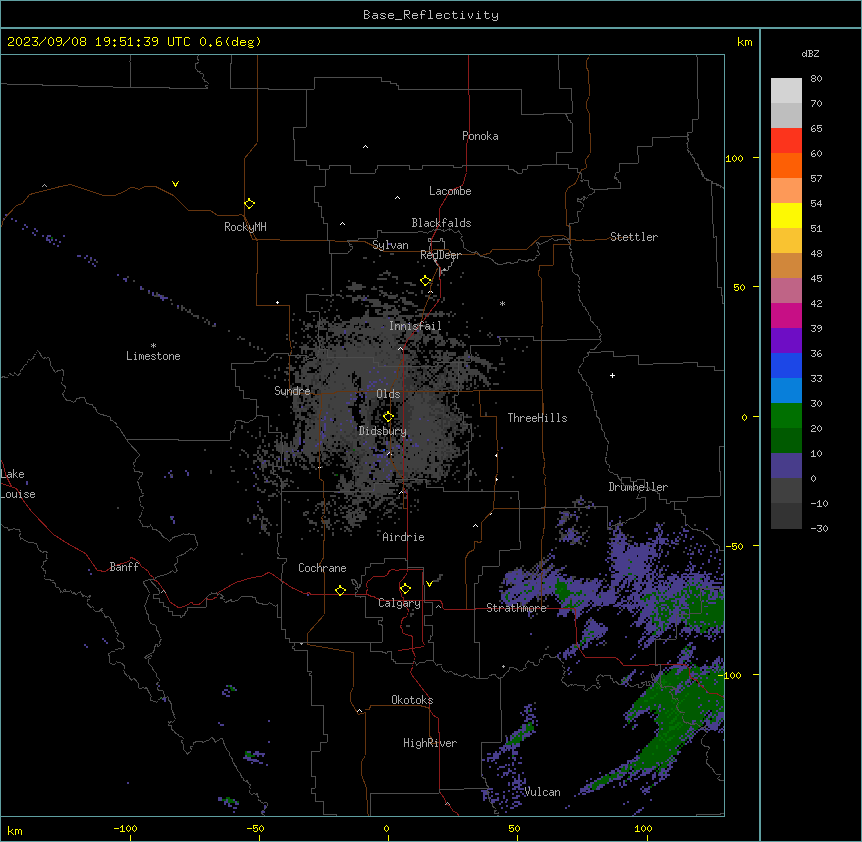This screenshot has height=842, width=862.
Task: Click the Drumheller label
Action: (x=638, y=487)
